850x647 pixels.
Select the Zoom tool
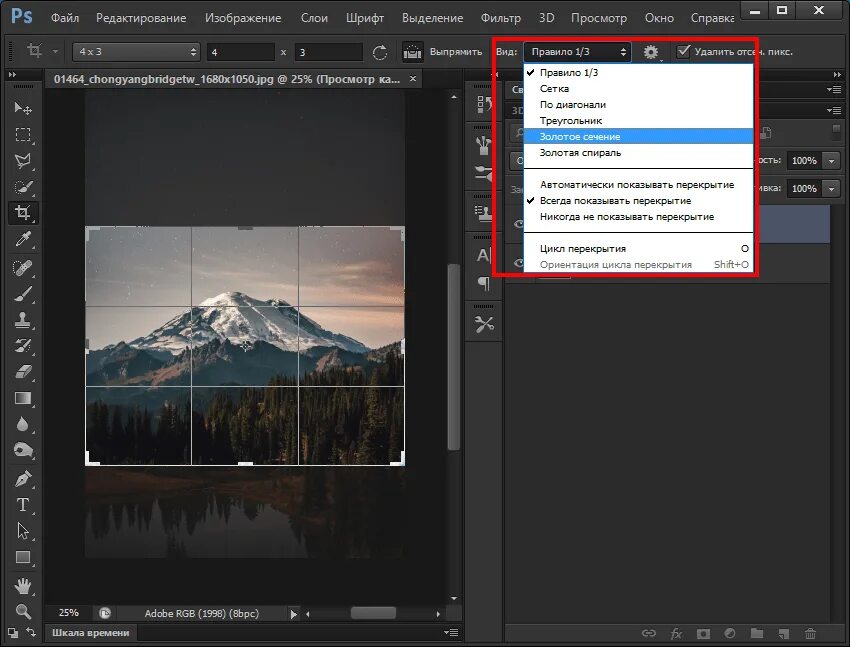tap(23, 611)
